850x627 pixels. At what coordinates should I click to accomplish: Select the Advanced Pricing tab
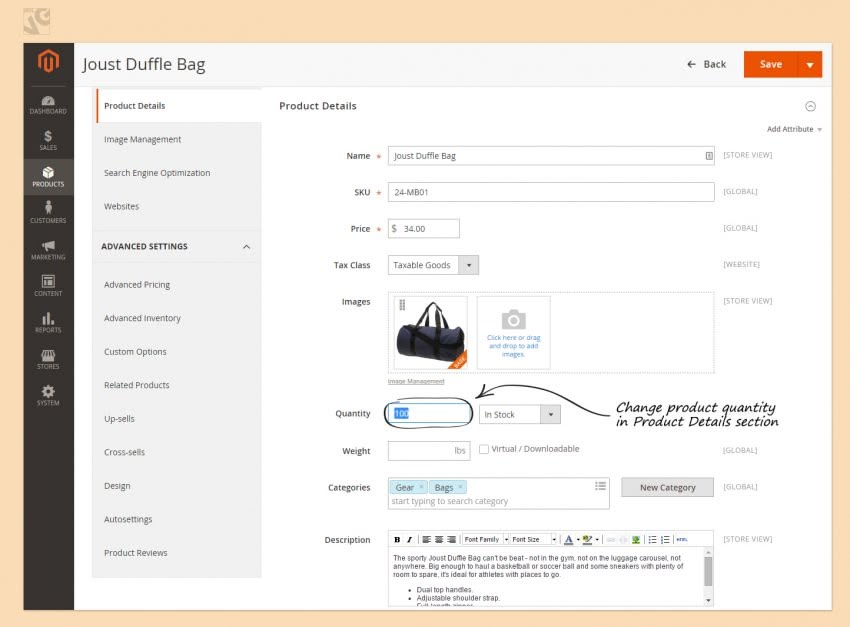pos(178,285)
